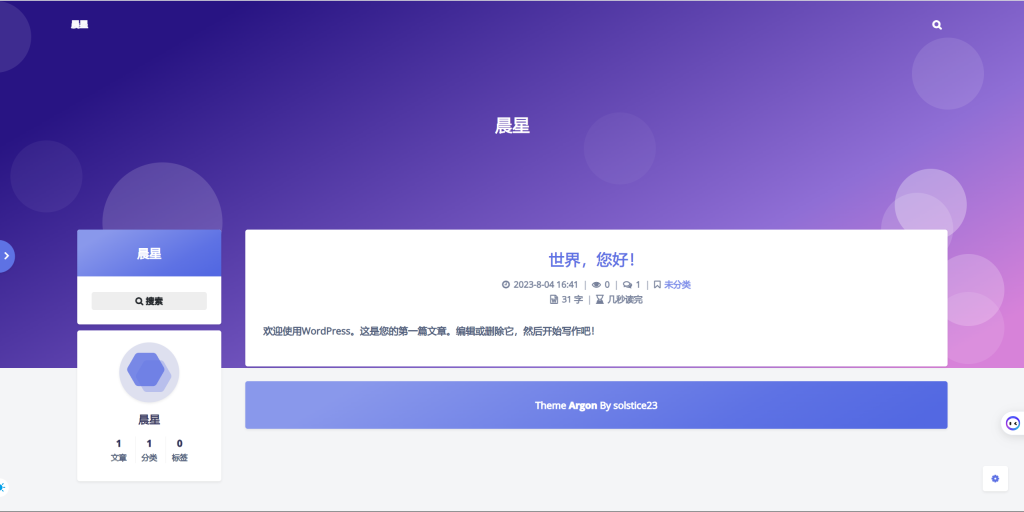Click the book logo icon in the header

[79, 25]
